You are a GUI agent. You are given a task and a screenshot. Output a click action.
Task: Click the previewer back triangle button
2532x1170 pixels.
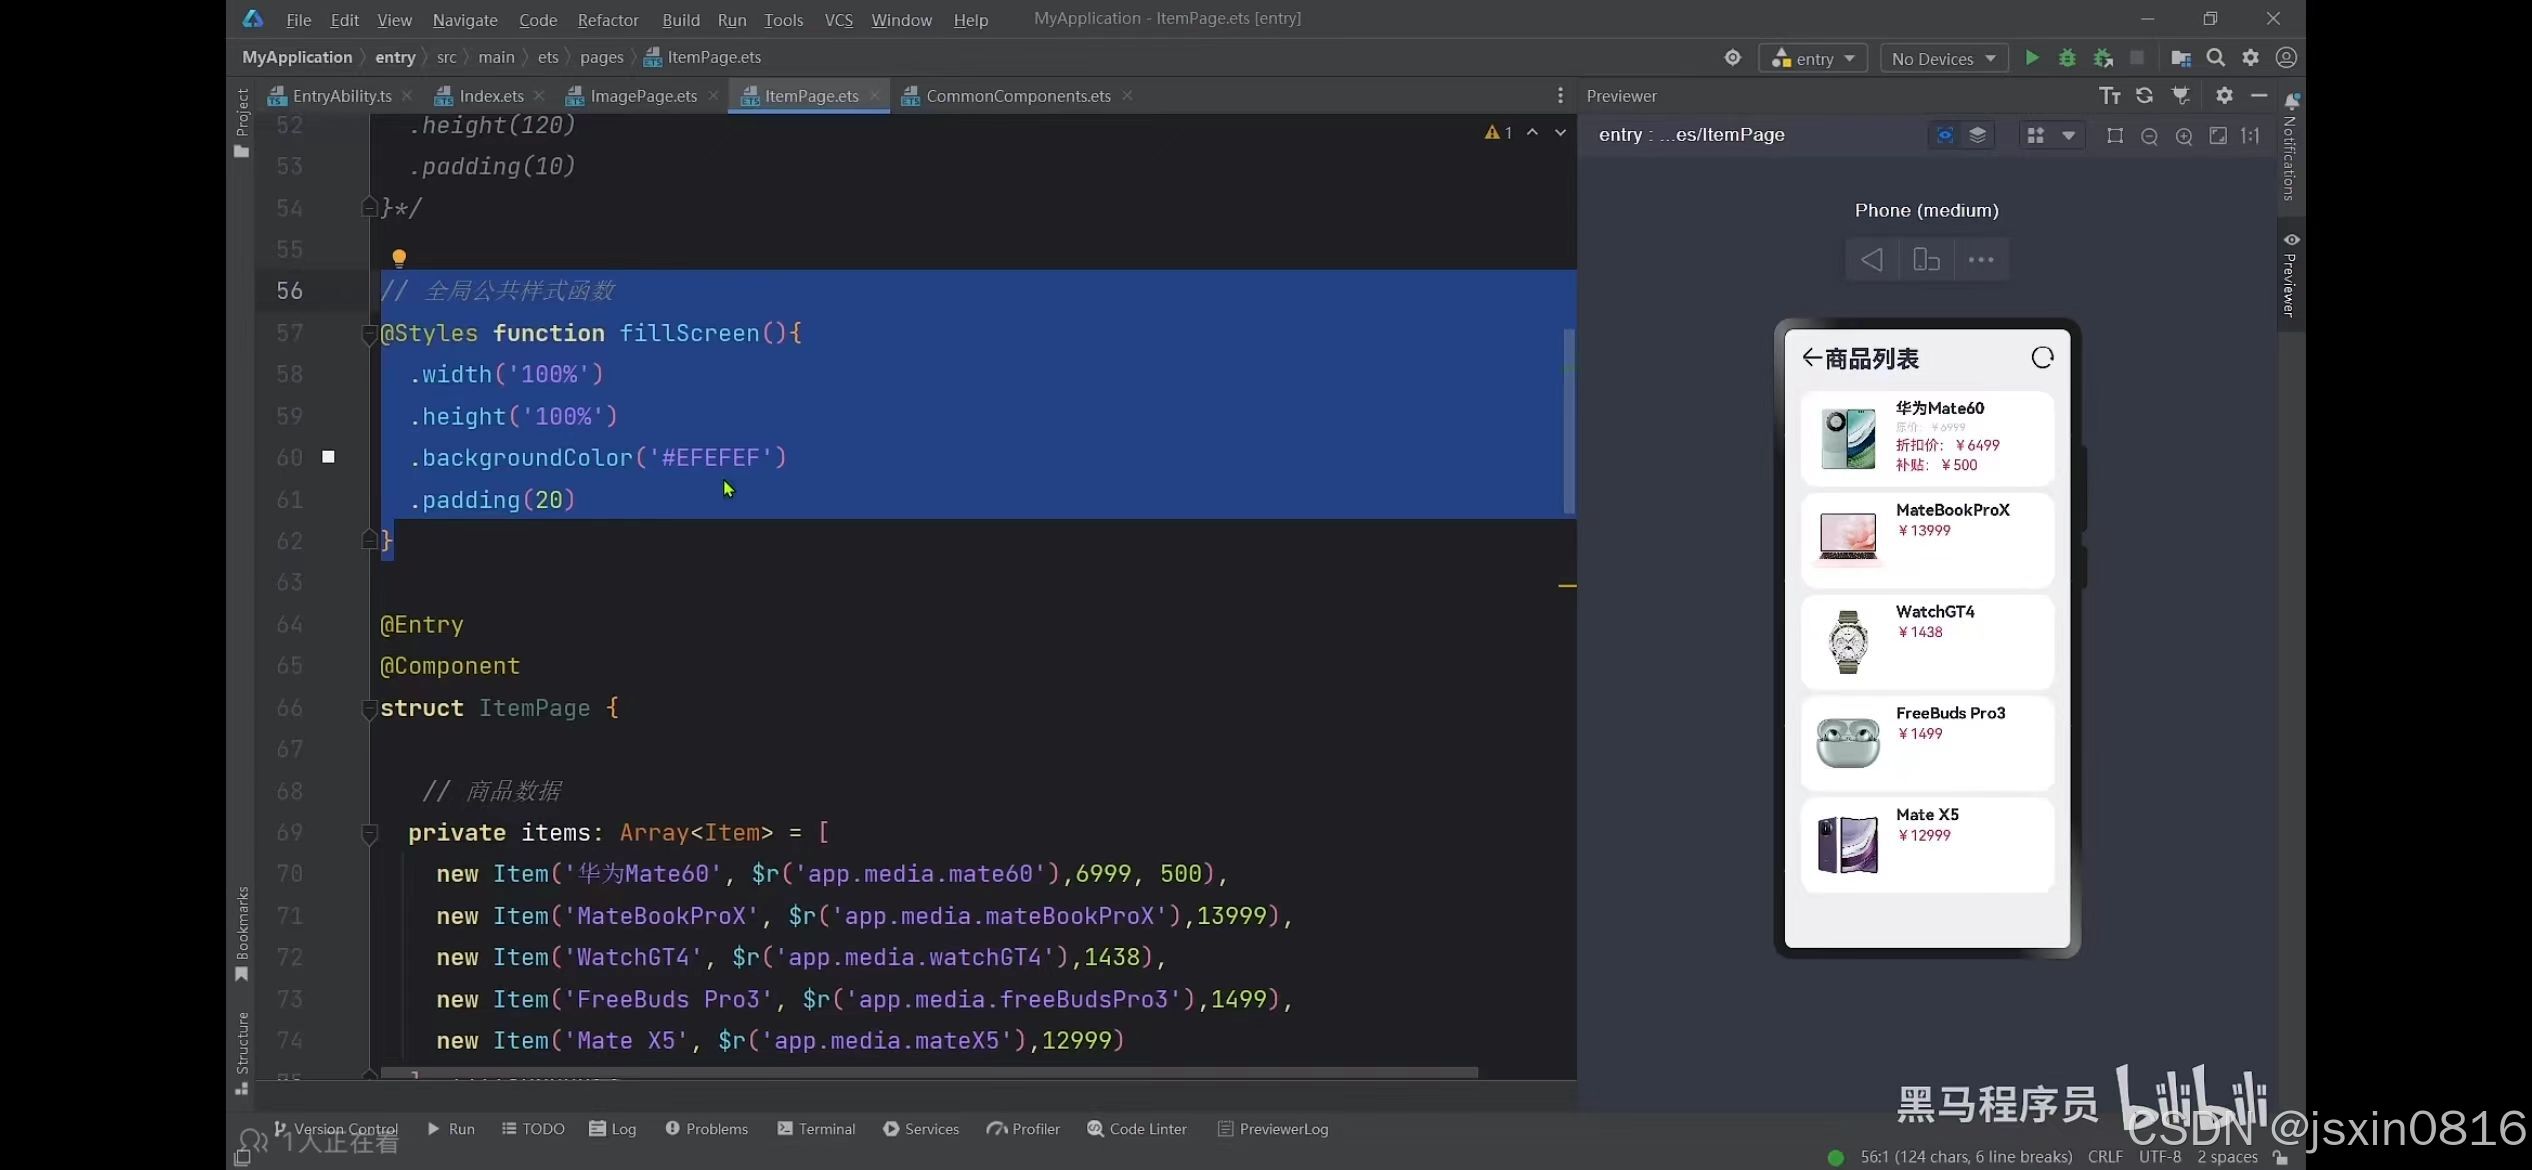1871,260
